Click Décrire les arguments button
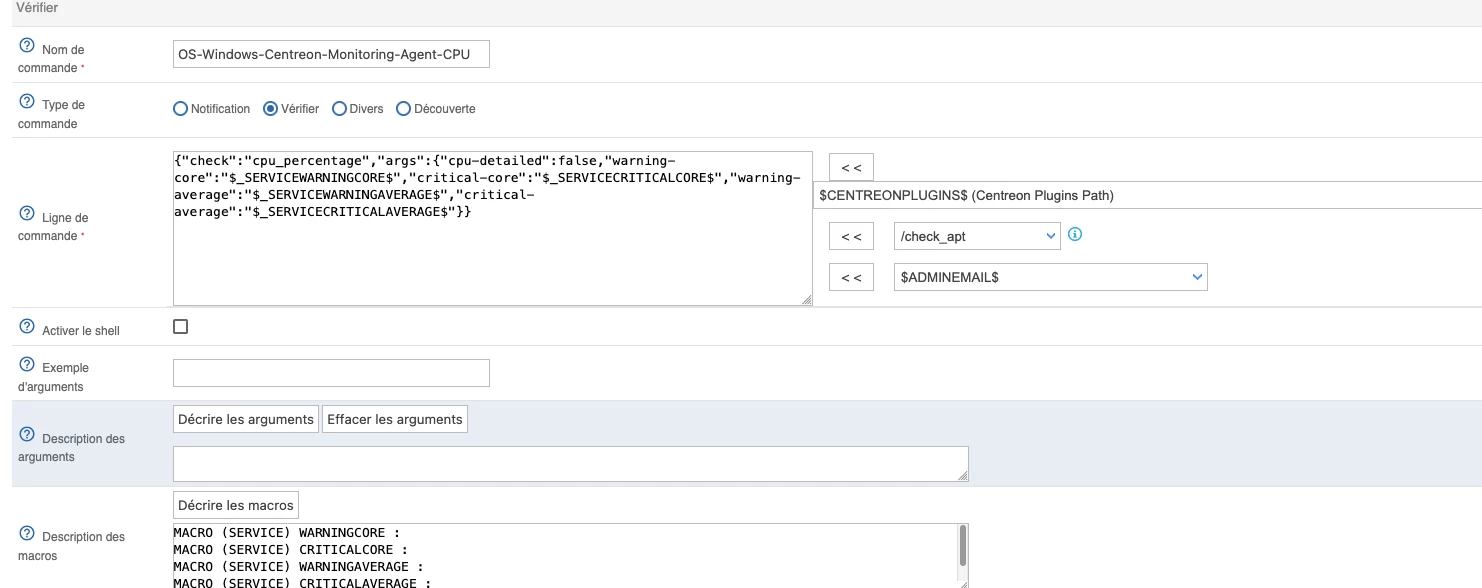1482x588 pixels. coord(246,419)
